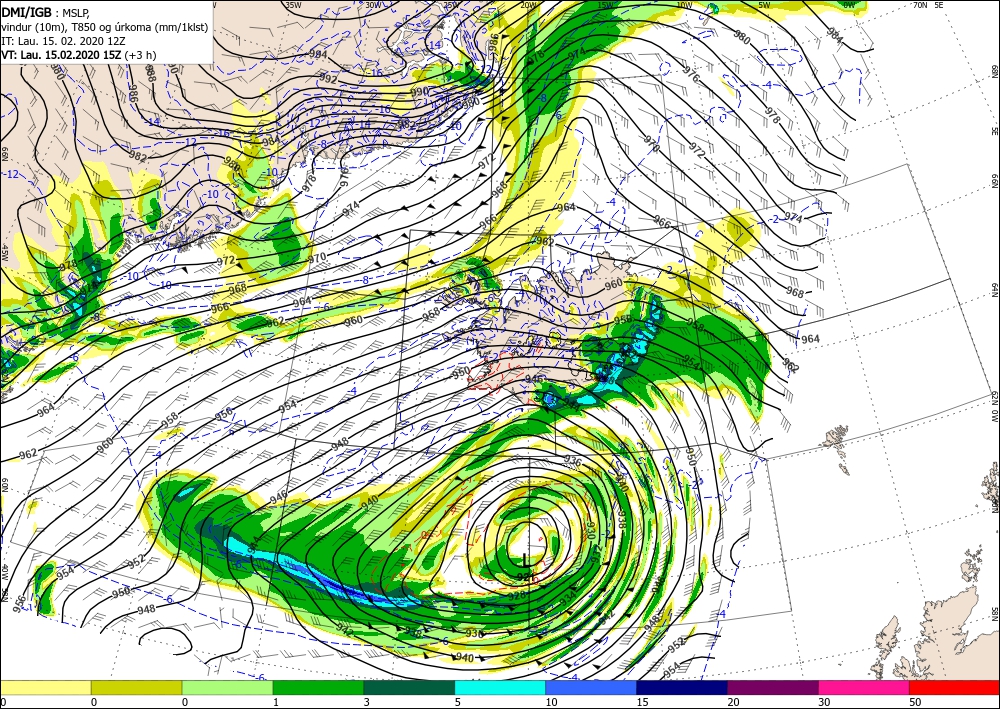
Task: Choose the purple legend swatch
Action: pos(773,687)
